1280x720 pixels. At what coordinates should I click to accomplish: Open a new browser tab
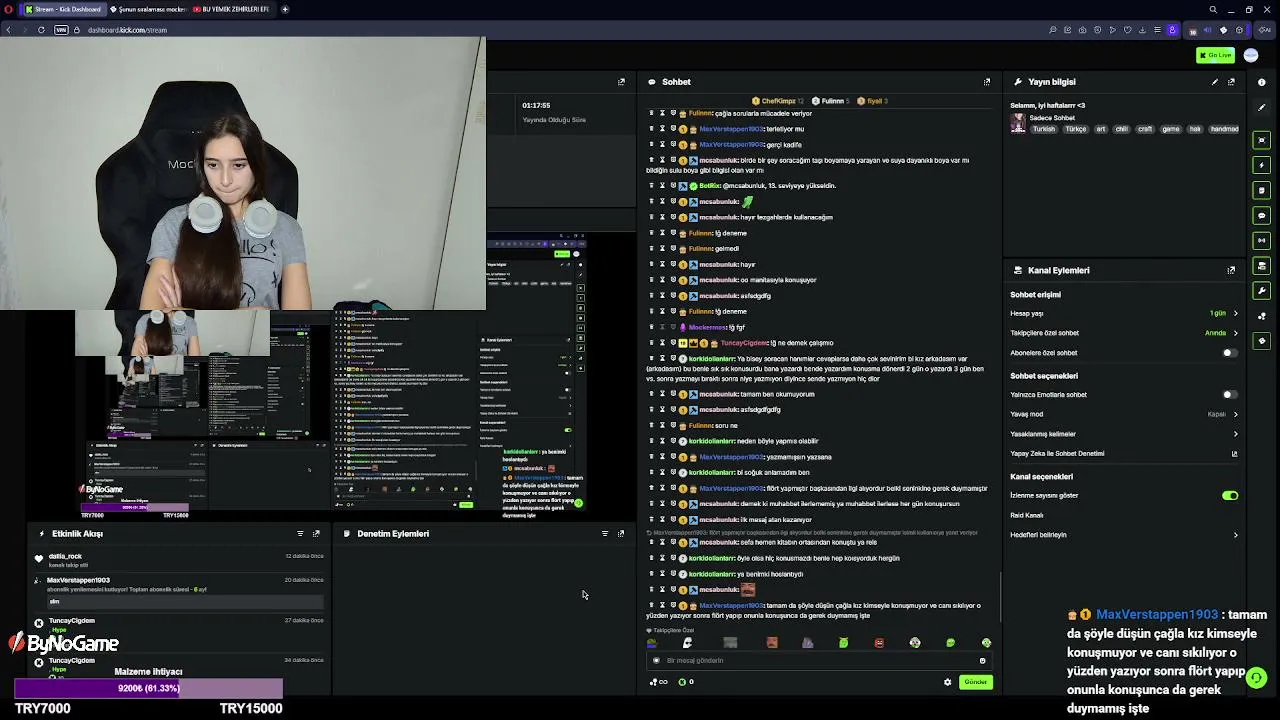[x=285, y=9]
